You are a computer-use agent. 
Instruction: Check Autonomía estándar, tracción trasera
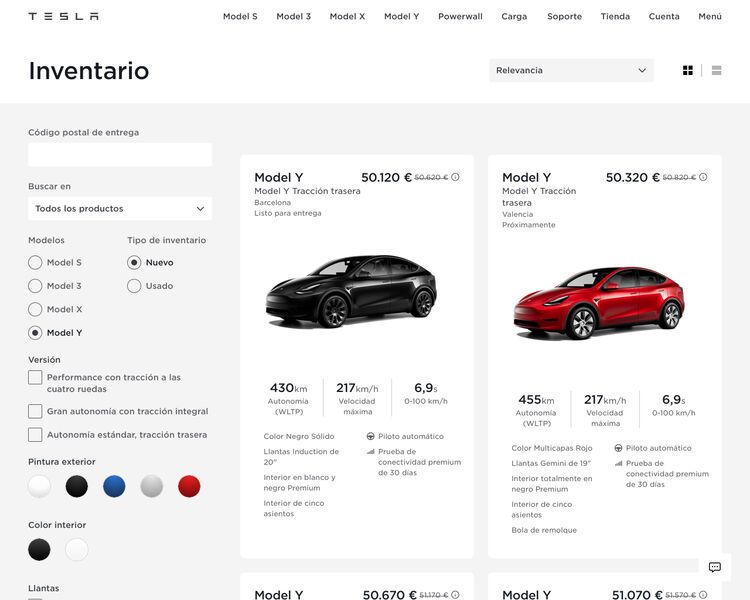35,434
